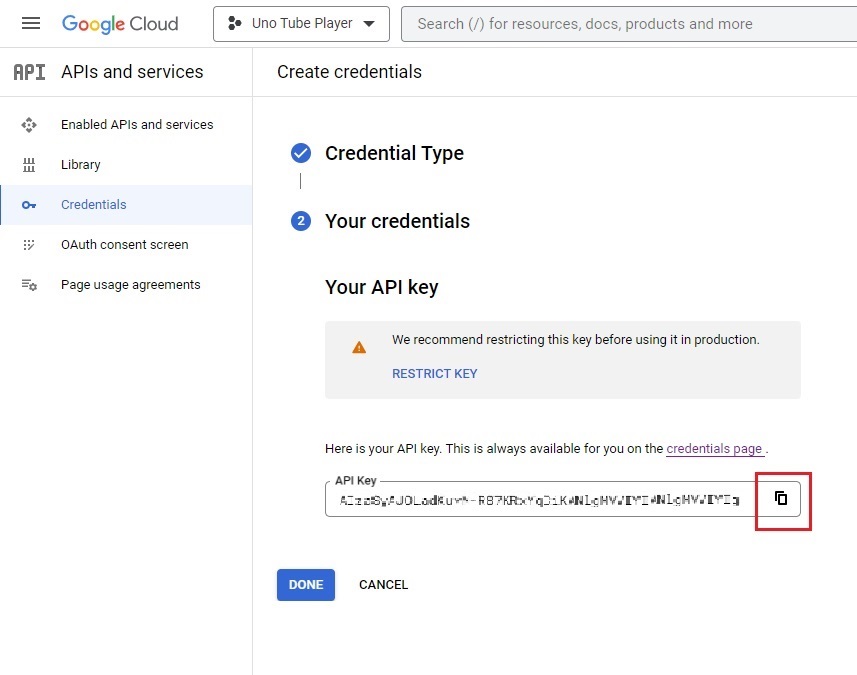Expand the project picker dropdown arrow
857x675 pixels.
[371, 23]
